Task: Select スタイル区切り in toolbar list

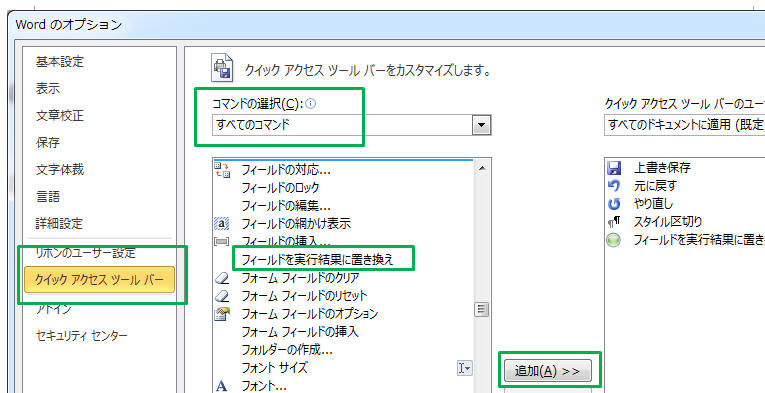Action: [667, 222]
